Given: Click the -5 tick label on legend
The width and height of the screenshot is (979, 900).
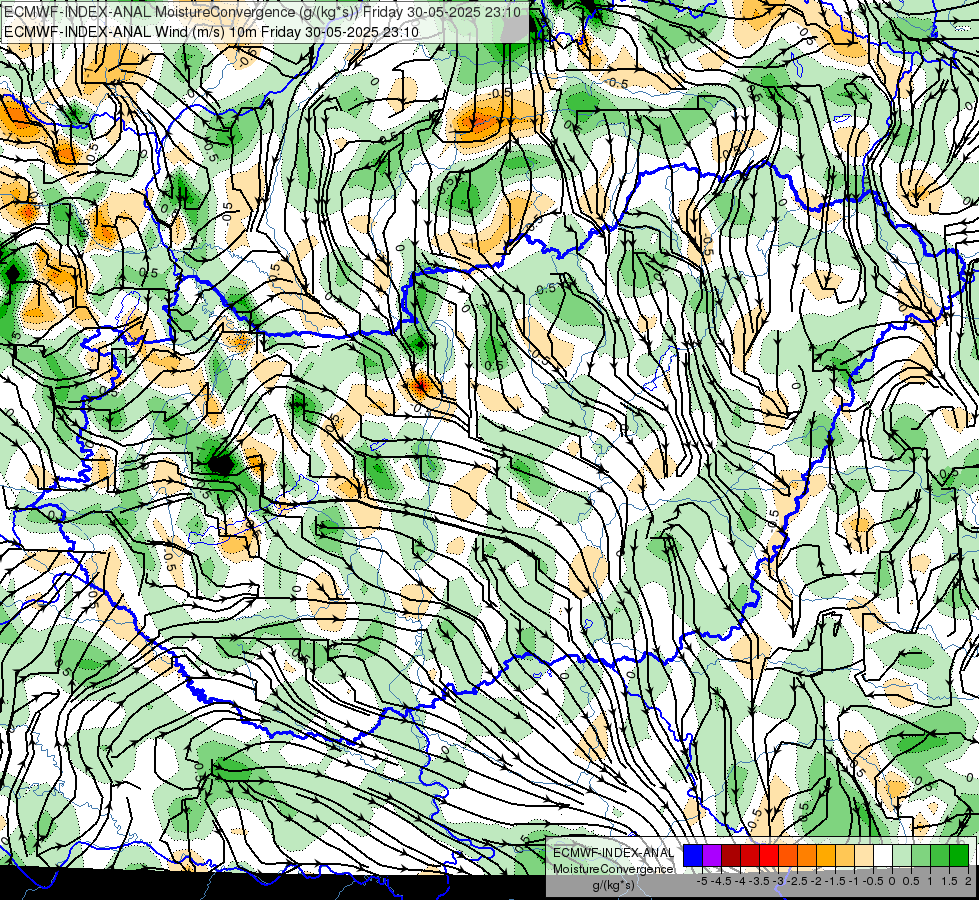Looking at the screenshot, I should point(702,881).
